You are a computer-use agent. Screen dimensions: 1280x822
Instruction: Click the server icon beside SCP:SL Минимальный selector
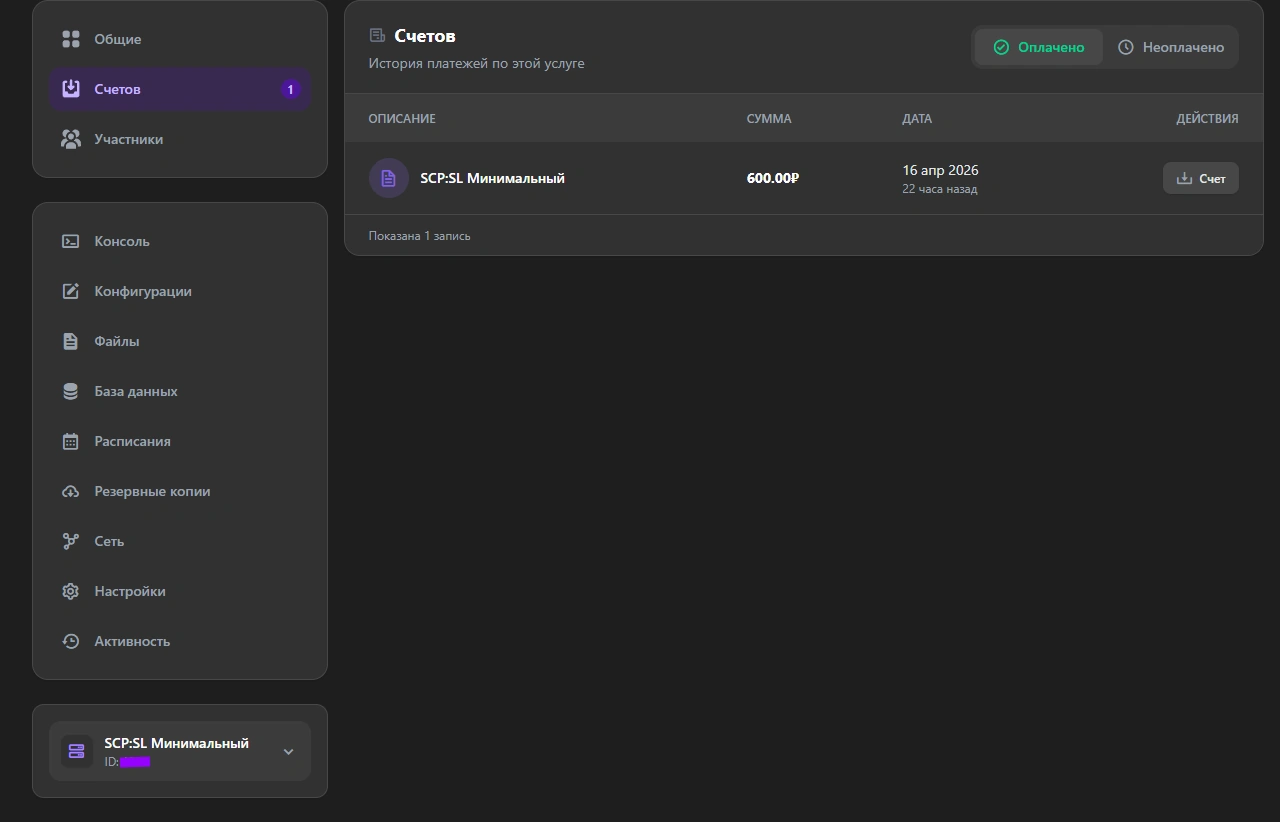click(x=76, y=751)
